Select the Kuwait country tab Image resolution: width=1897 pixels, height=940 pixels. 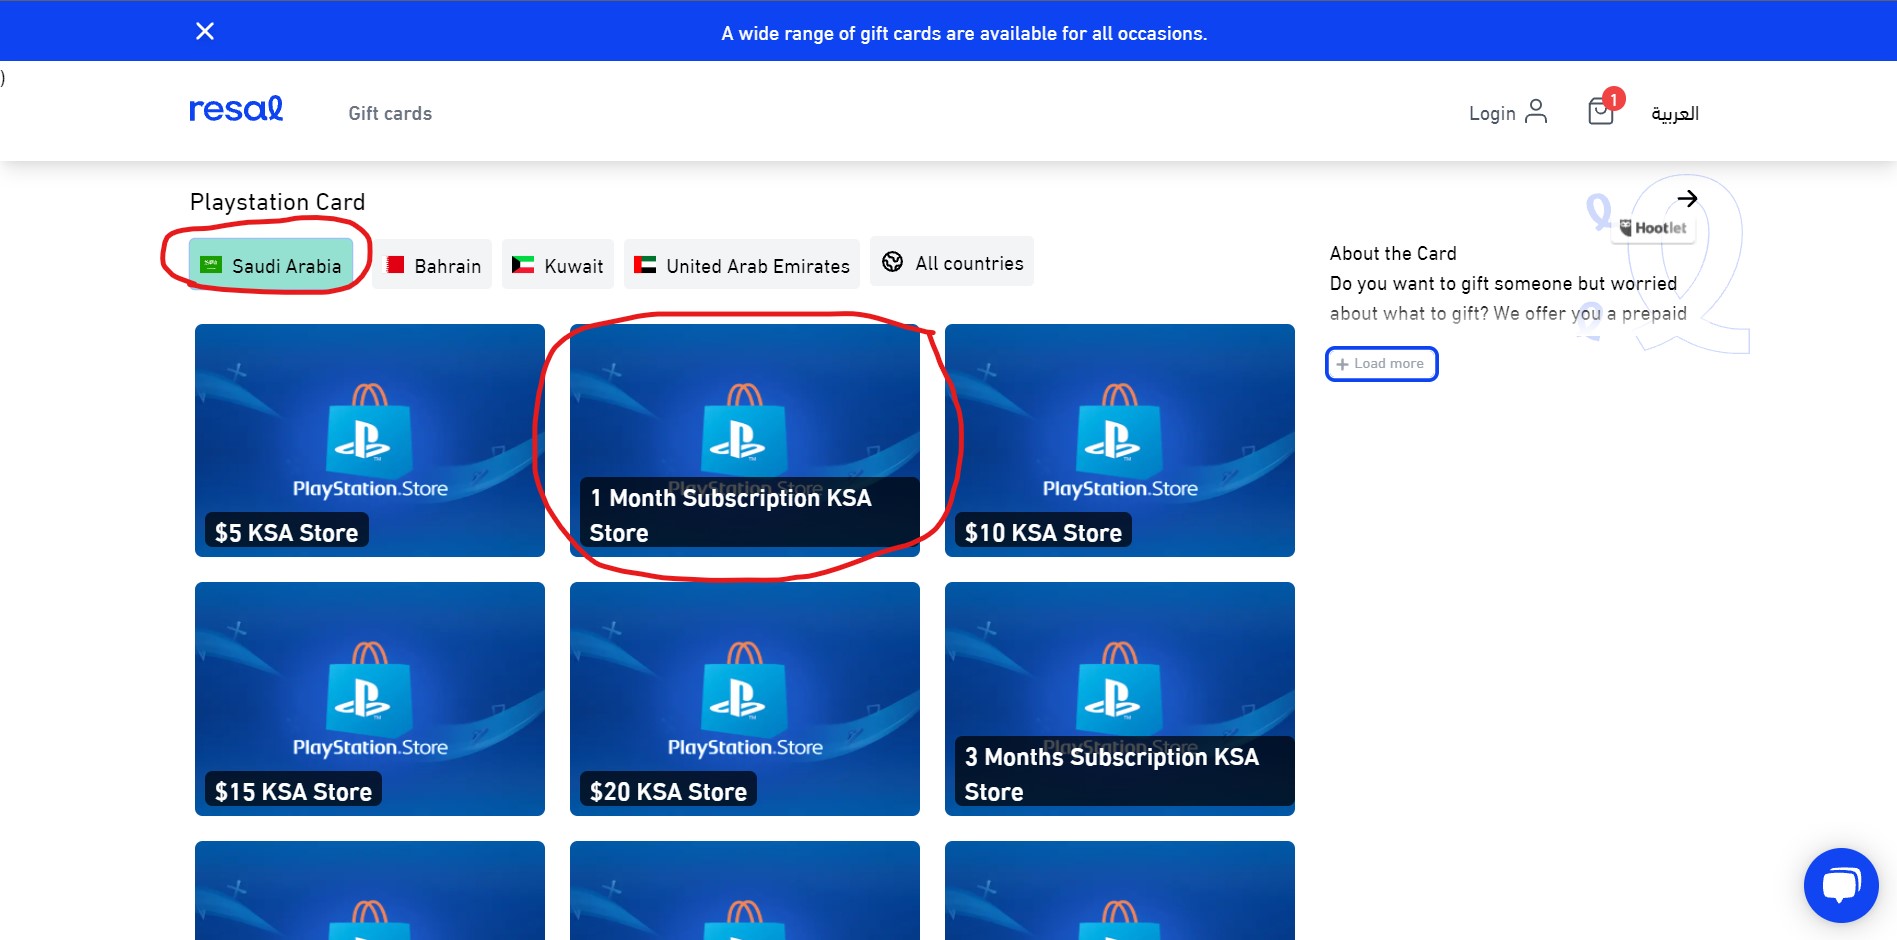[x=558, y=265]
